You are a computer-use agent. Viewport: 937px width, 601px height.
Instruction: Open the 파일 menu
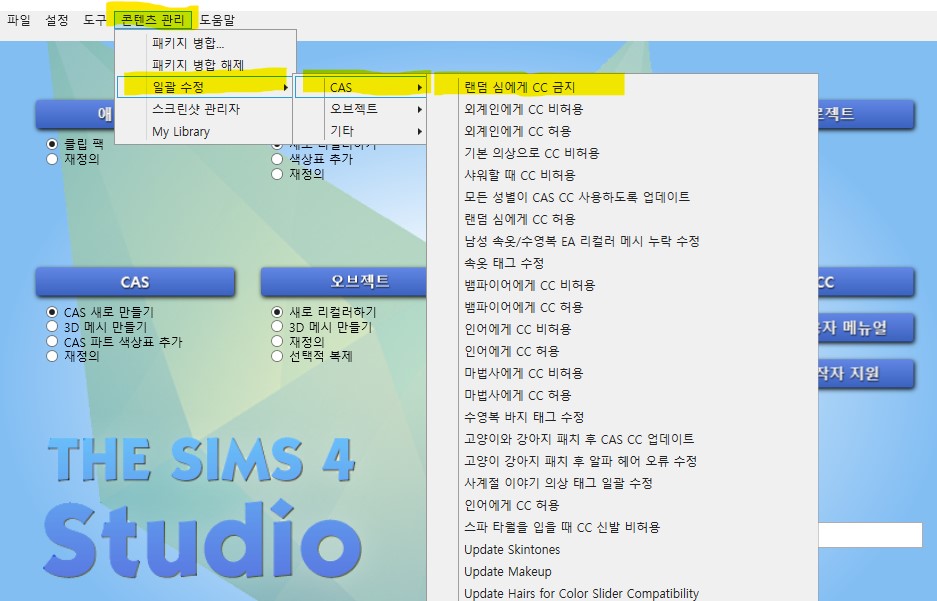click(19, 20)
